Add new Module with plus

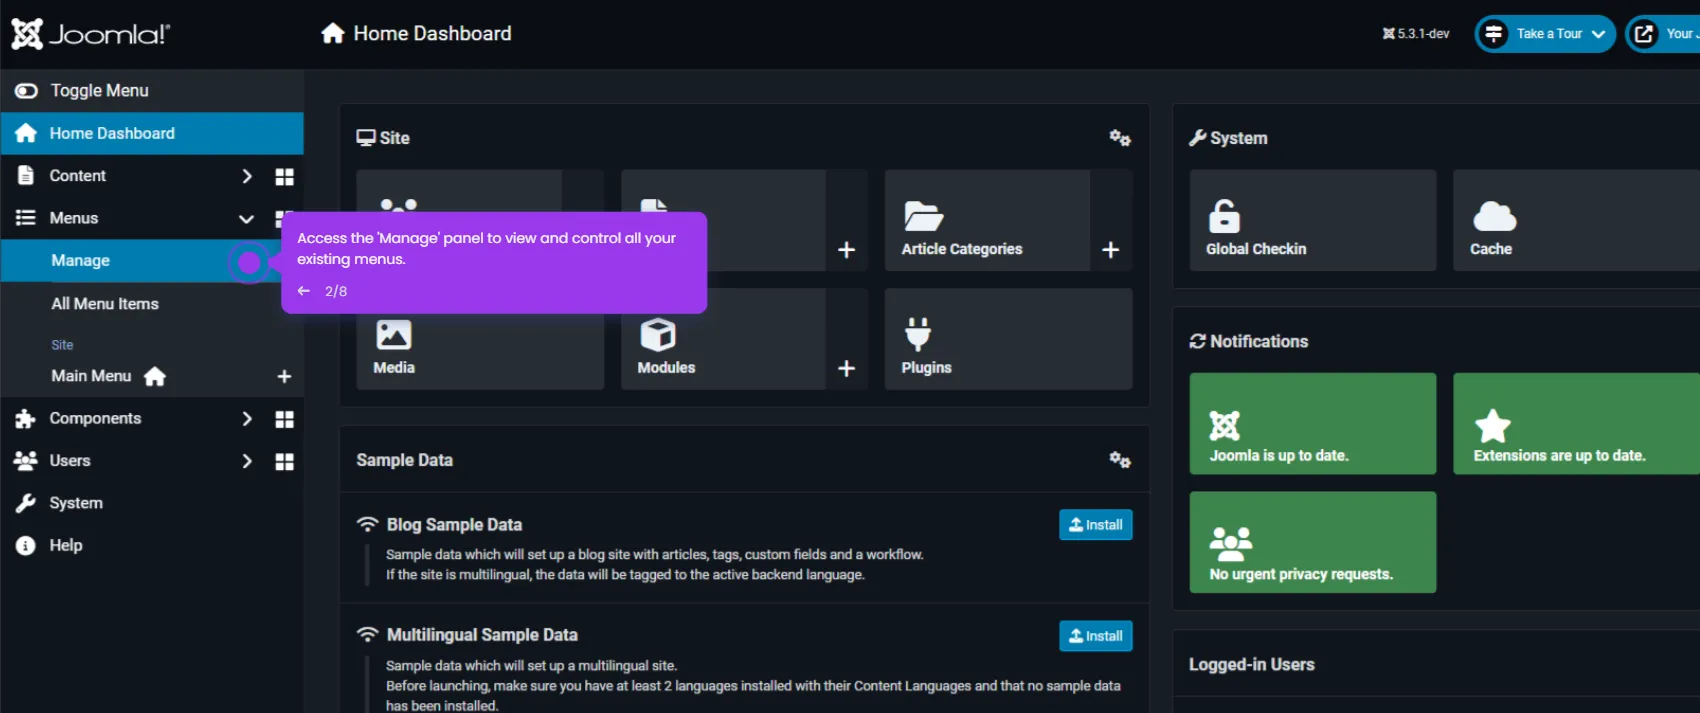coord(847,369)
